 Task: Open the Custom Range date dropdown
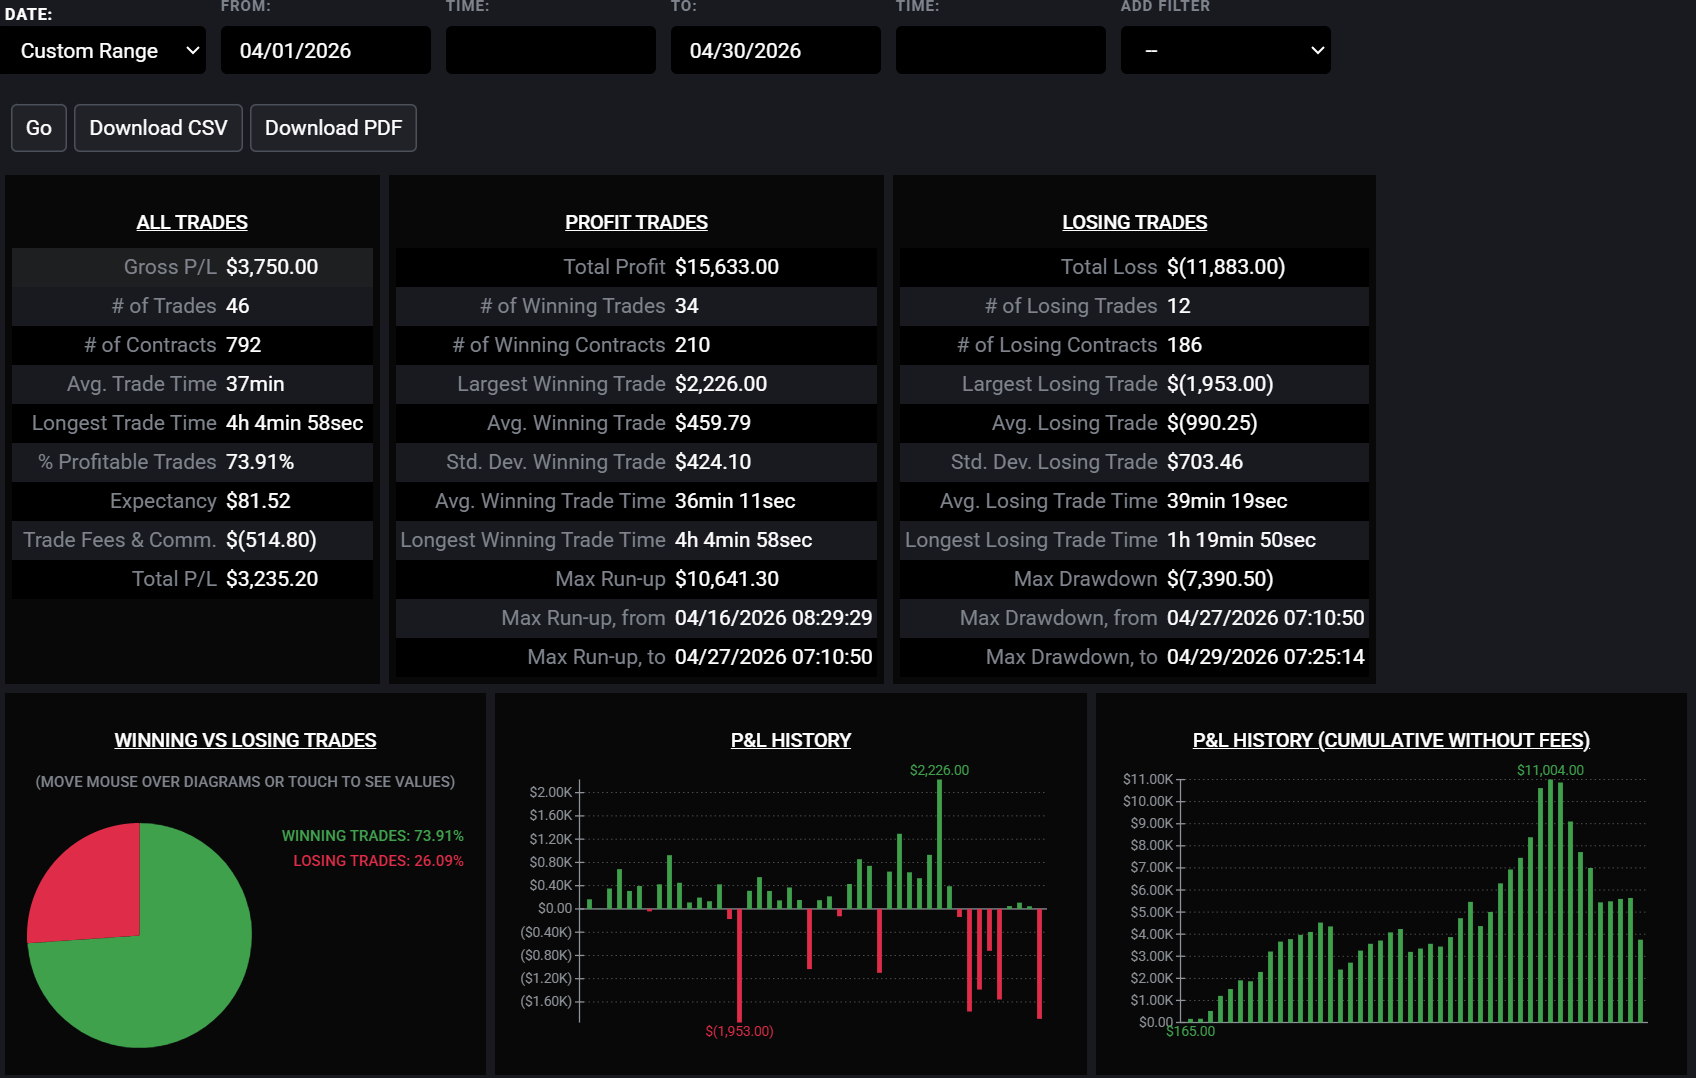pyautogui.click(x=103, y=50)
